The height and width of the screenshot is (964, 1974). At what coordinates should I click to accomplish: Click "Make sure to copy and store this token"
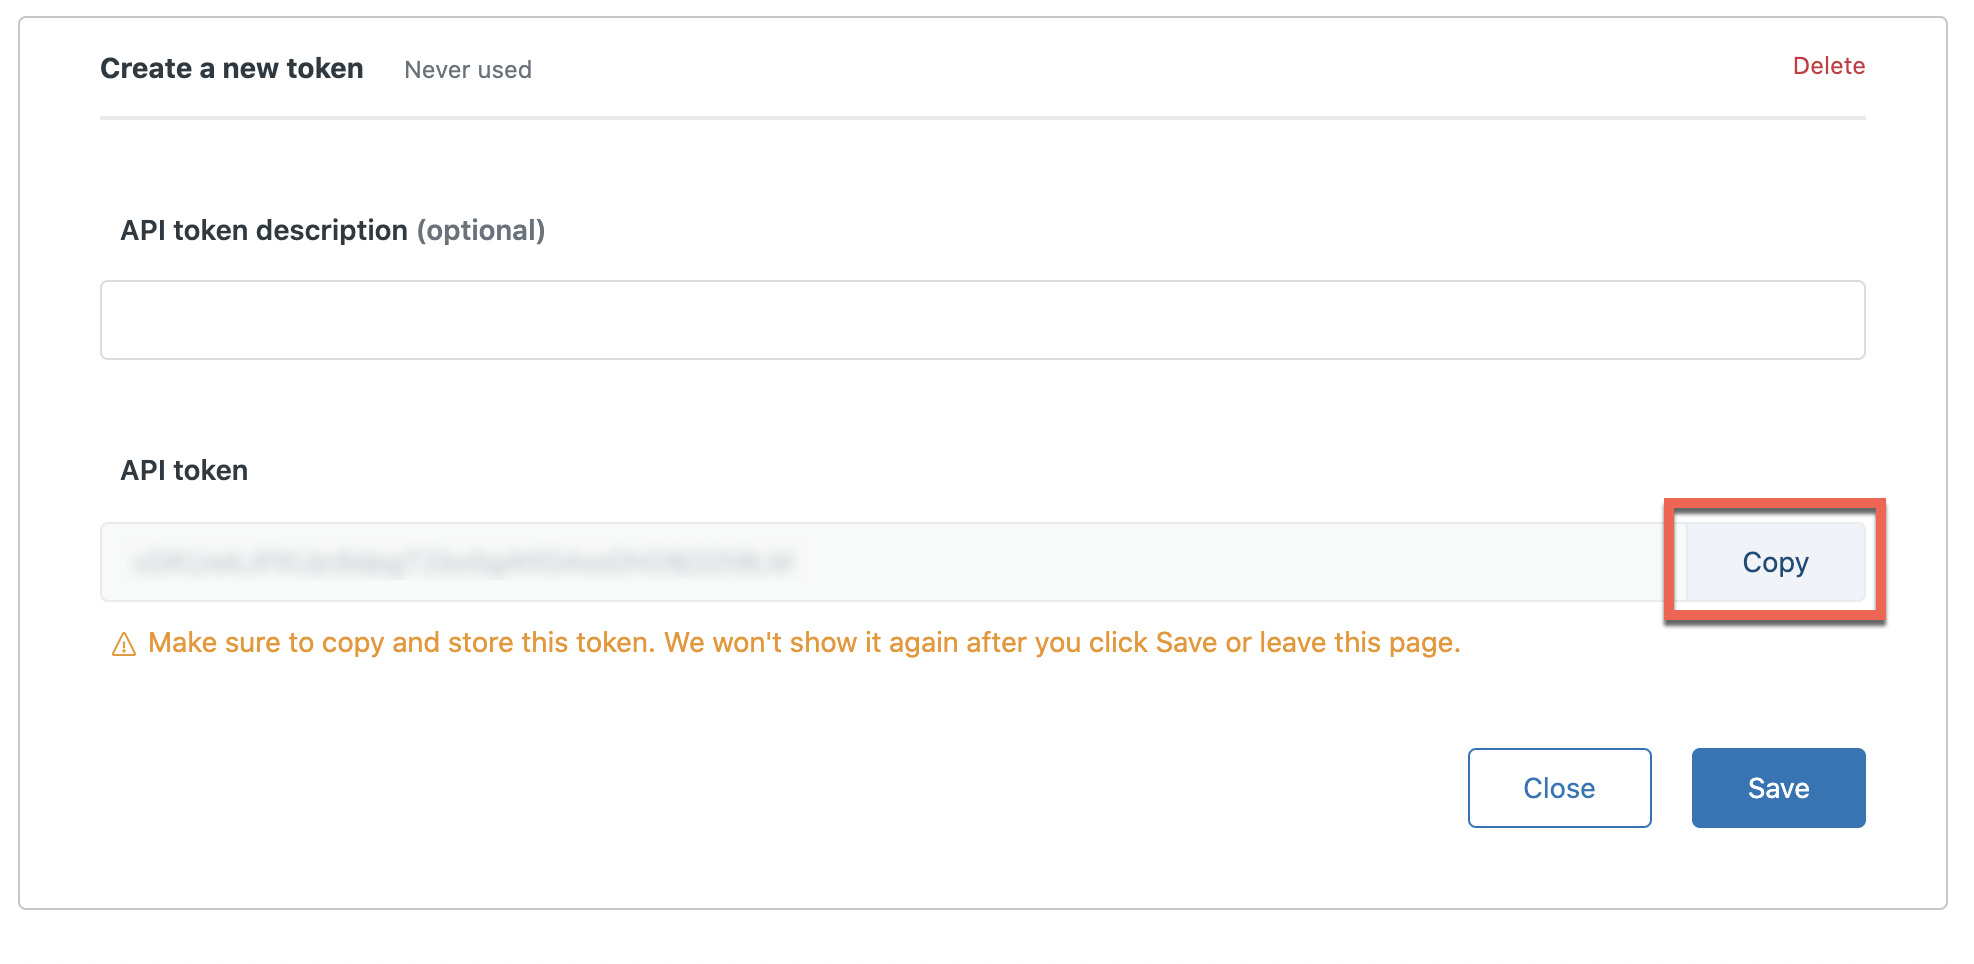(x=400, y=643)
